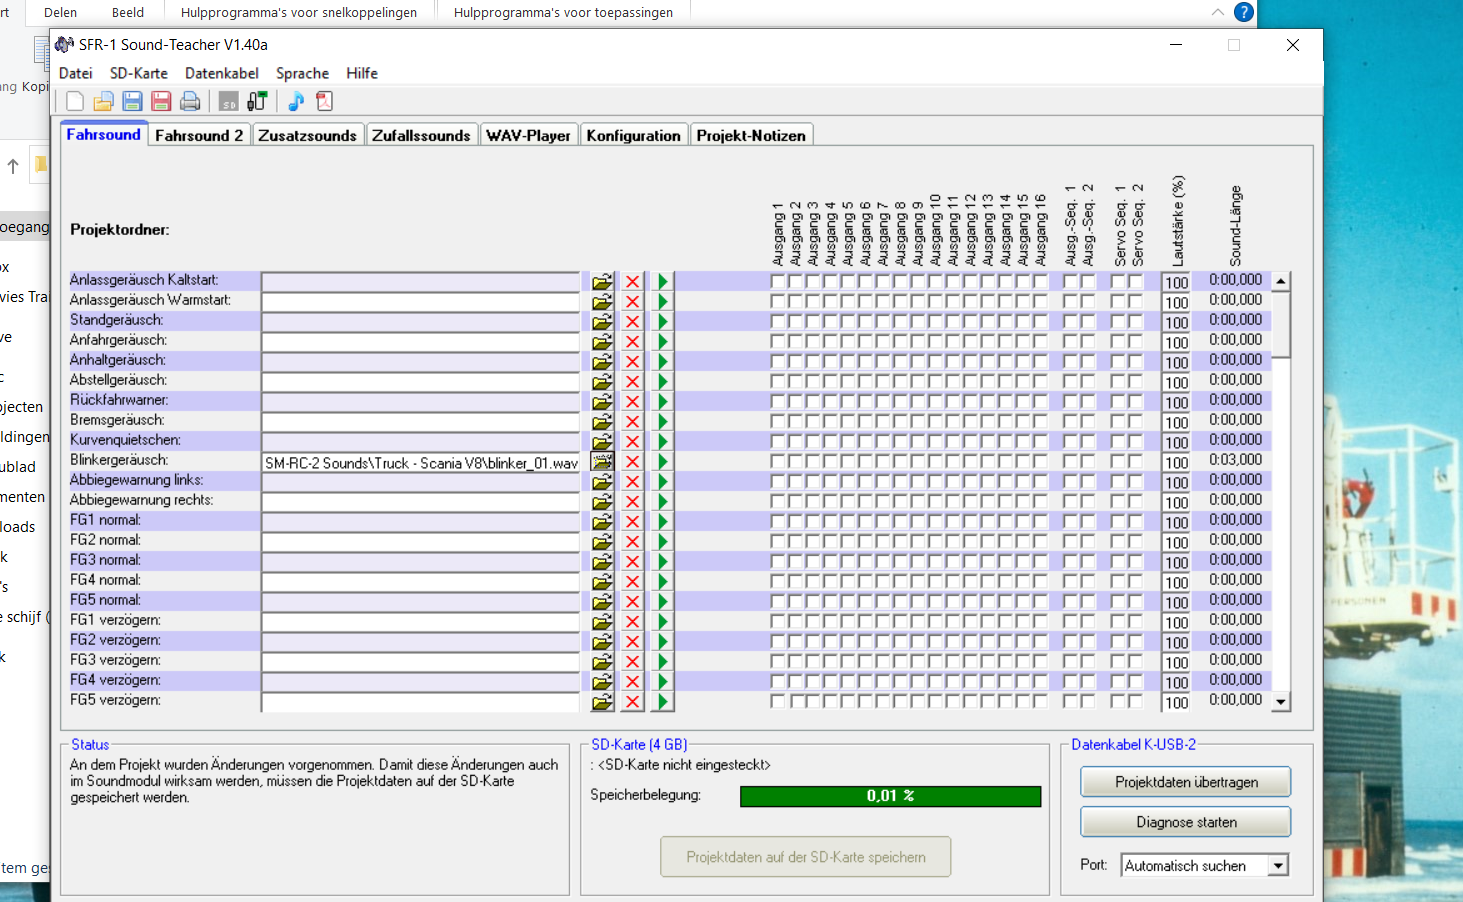Check Ausg.-Seq. 2 for Abbiegewarnung rechts

tap(1088, 502)
